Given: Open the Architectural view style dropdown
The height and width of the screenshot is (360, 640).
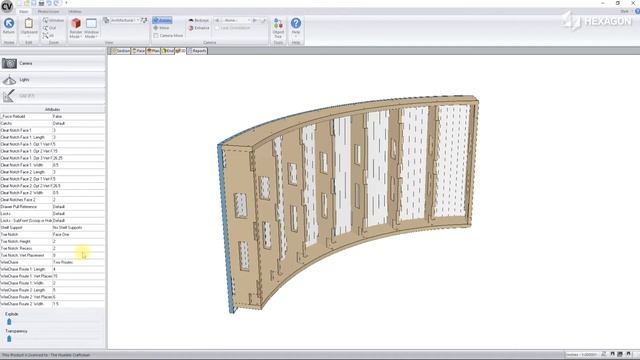Looking at the screenshot, I should click(x=125, y=20).
